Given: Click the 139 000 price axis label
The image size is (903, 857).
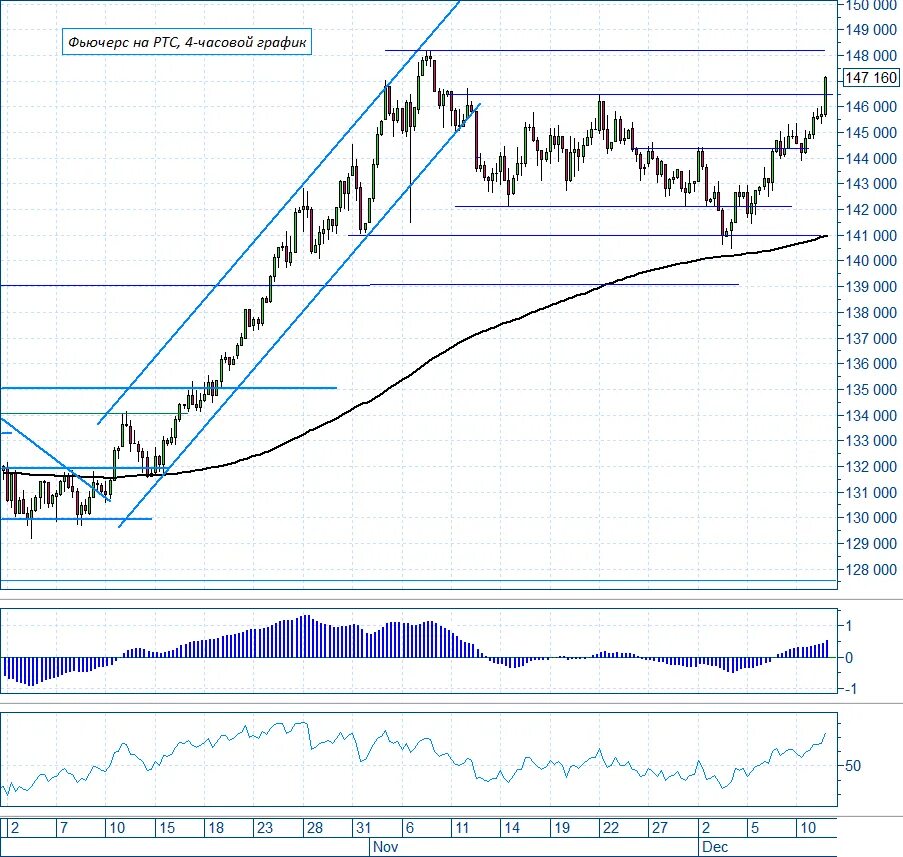Looking at the screenshot, I should [871, 287].
